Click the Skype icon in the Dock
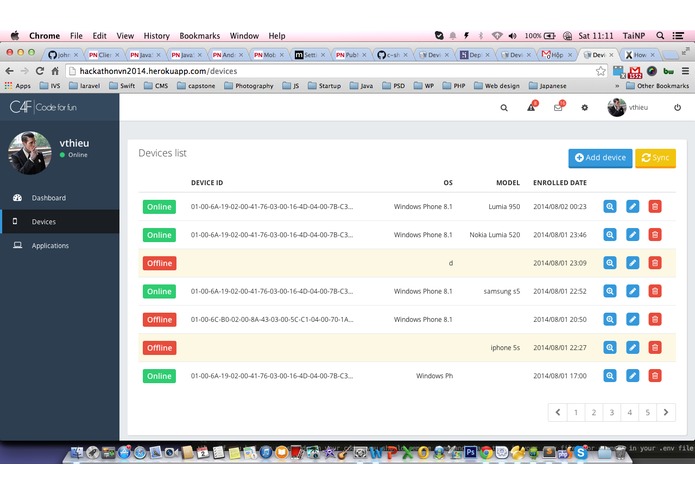 click(580, 452)
